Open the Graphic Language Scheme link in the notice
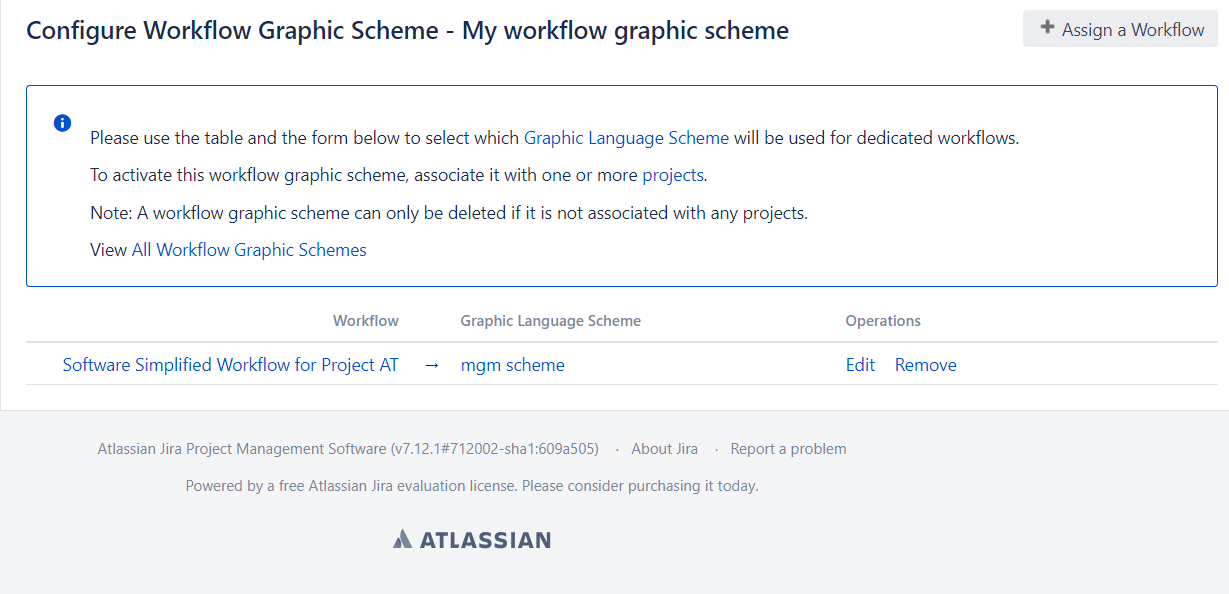 pos(626,138)
